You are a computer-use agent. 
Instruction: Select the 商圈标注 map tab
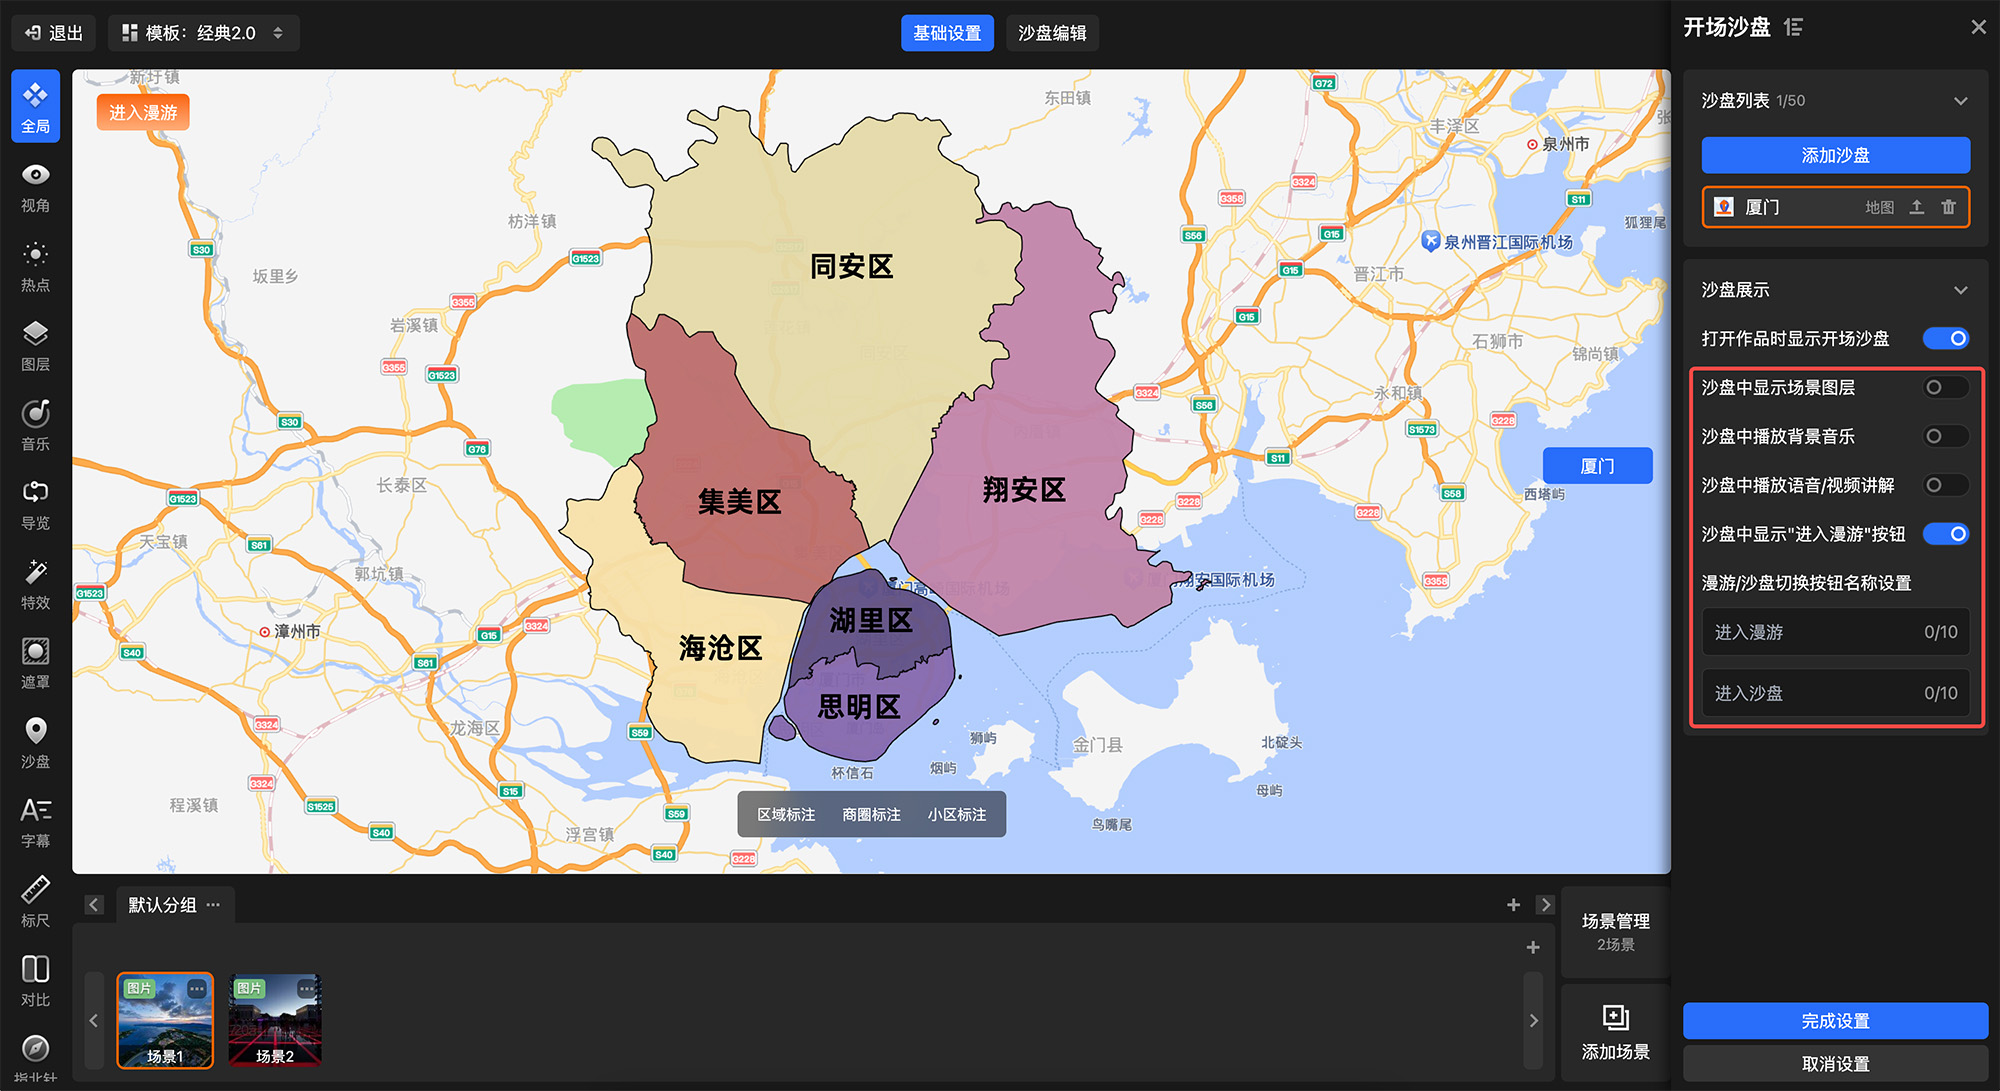[871, 815]
